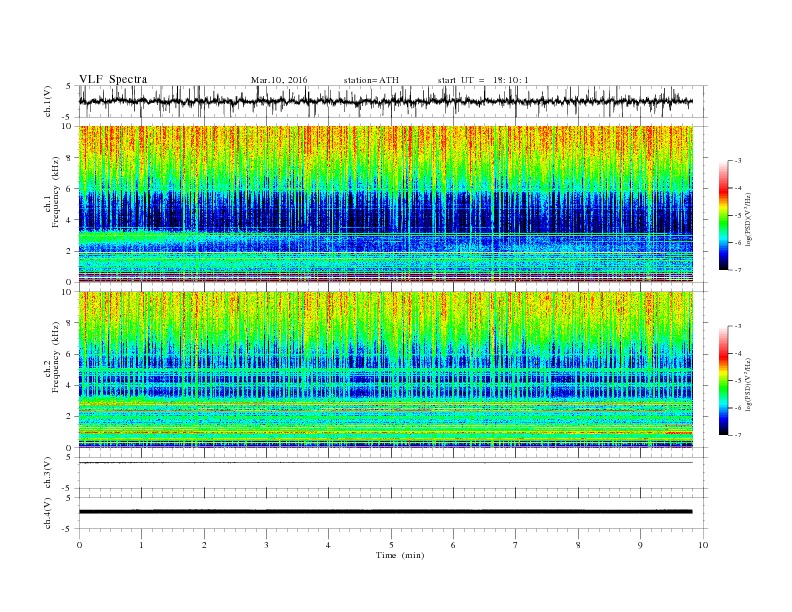The height and width of the screenshot is (612, 792).
Task: Click the "5" label on the time axis
Action: pos(391,545)
